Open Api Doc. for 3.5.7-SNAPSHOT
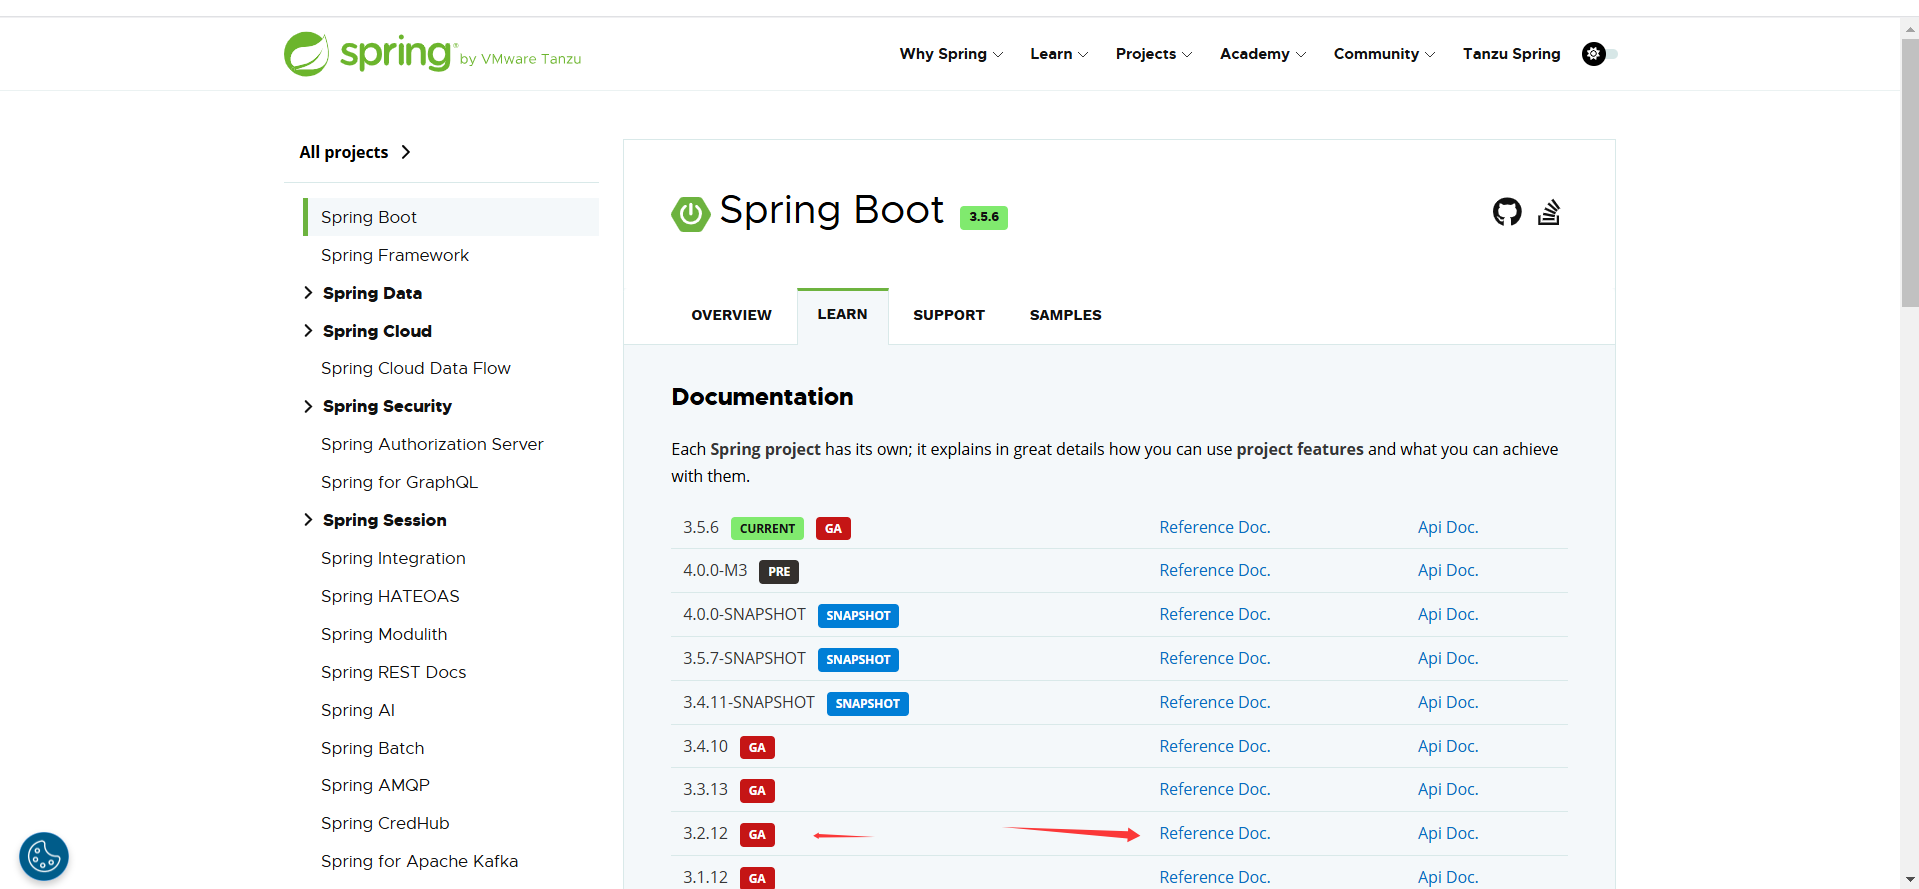 click(1447, 658)
